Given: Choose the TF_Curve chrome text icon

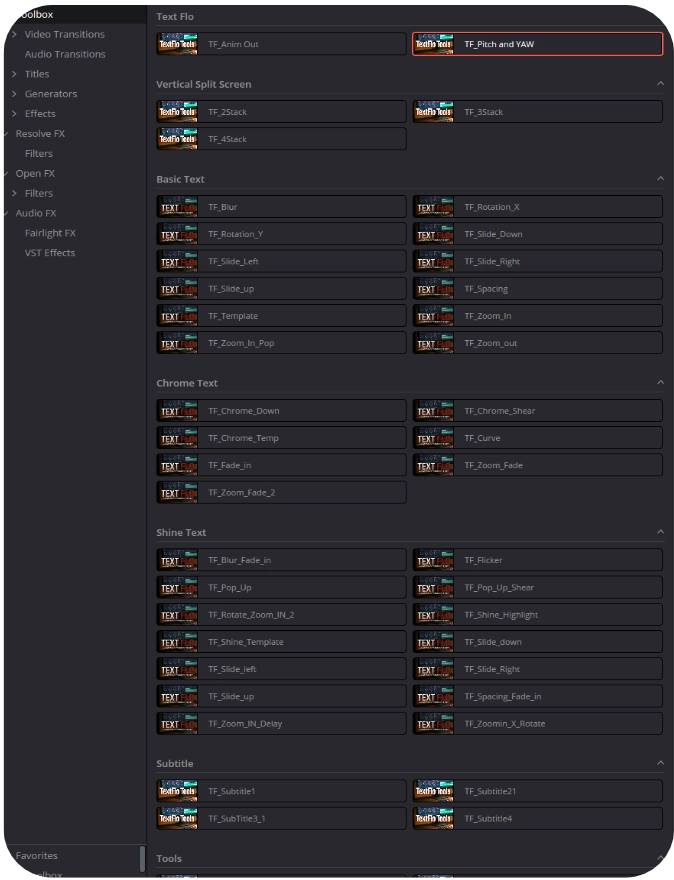Looking at the screenshot, I should pos(433,438).
